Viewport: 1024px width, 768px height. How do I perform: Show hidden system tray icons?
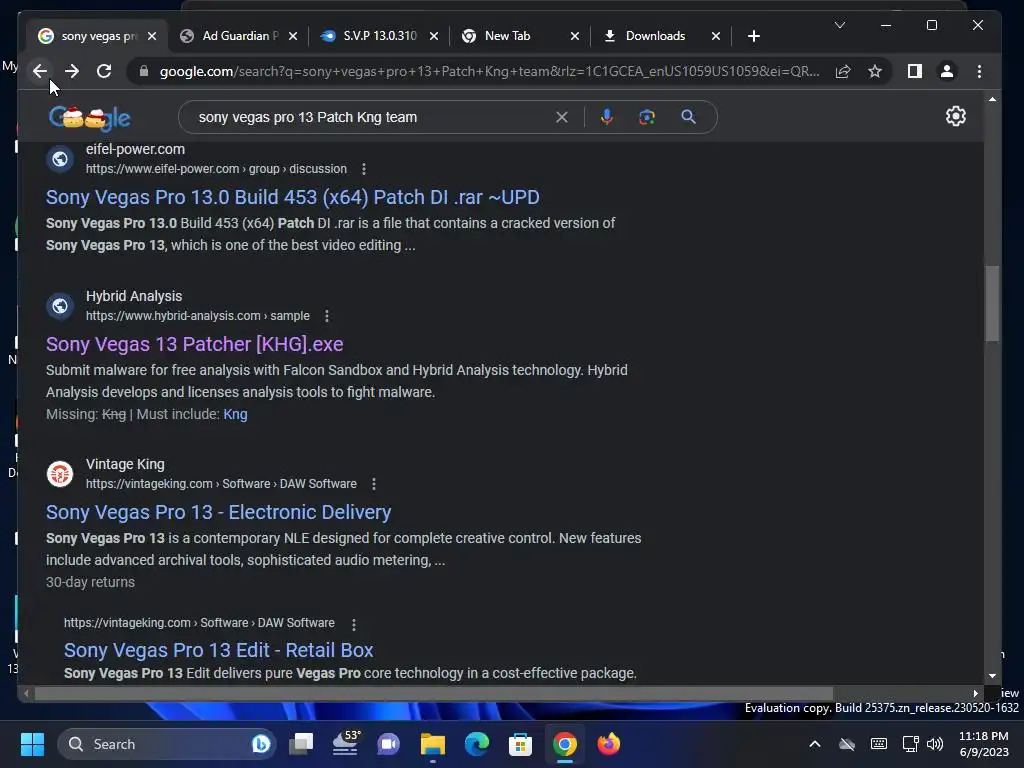click(x=814, y=744)
